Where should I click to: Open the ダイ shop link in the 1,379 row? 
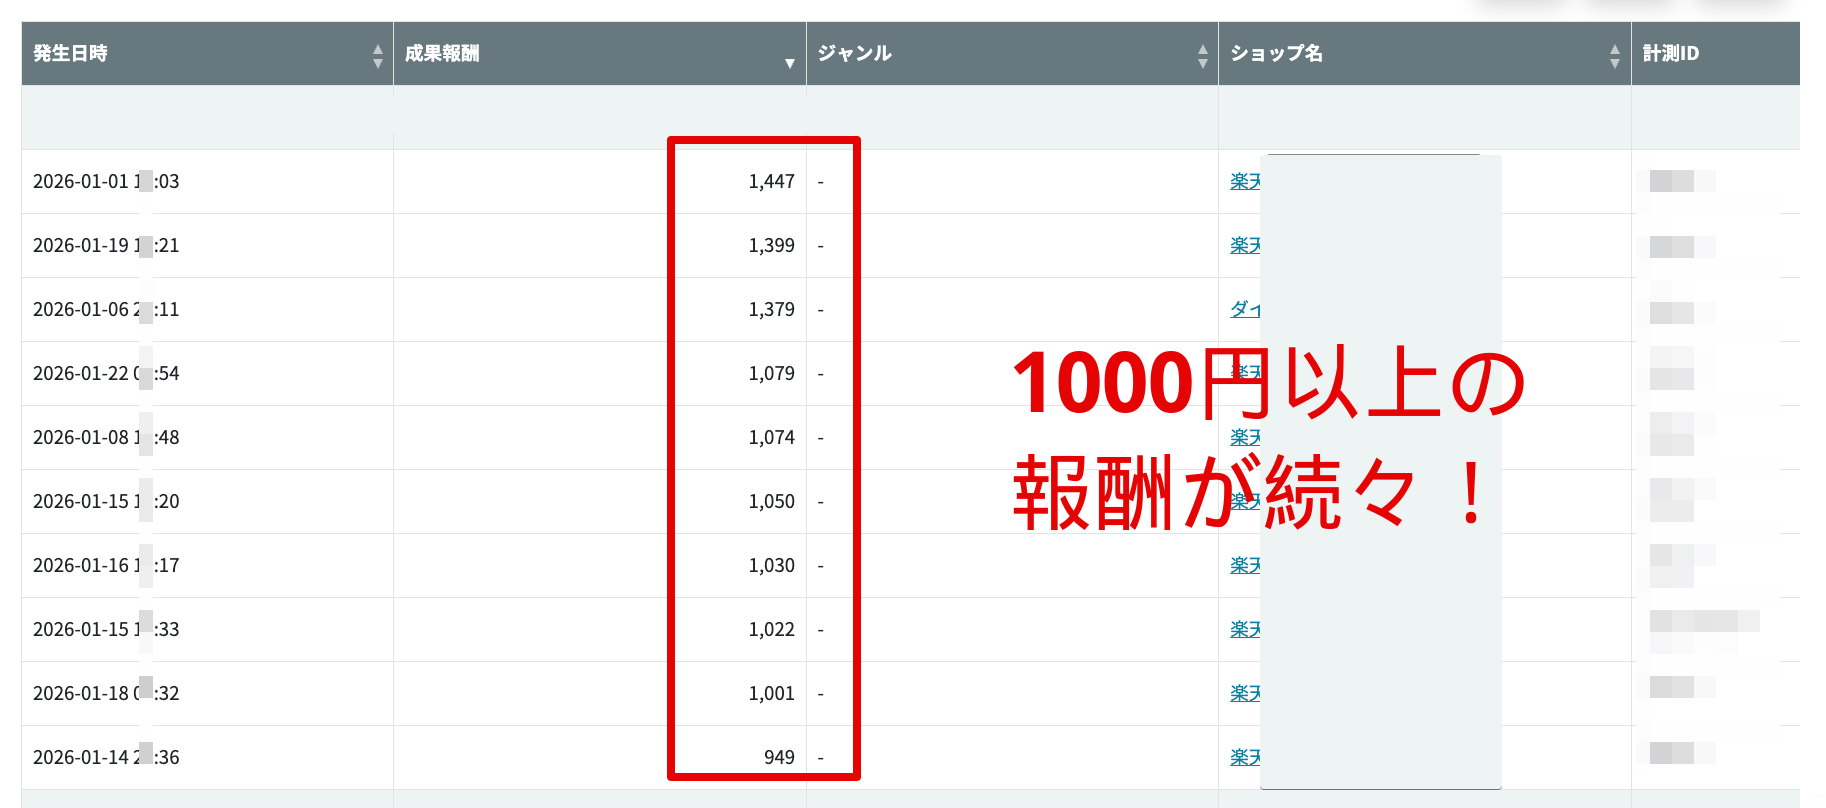(x=1245, y=310)
